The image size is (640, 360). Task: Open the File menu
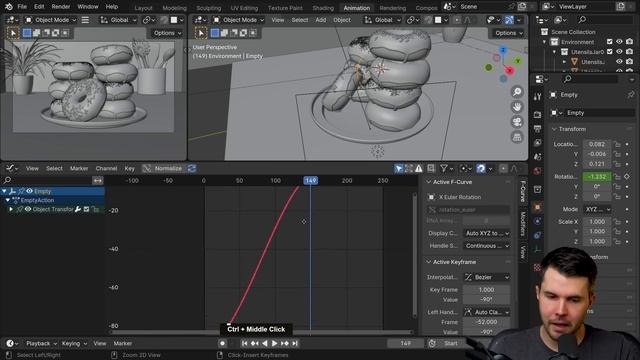[22, 7]
